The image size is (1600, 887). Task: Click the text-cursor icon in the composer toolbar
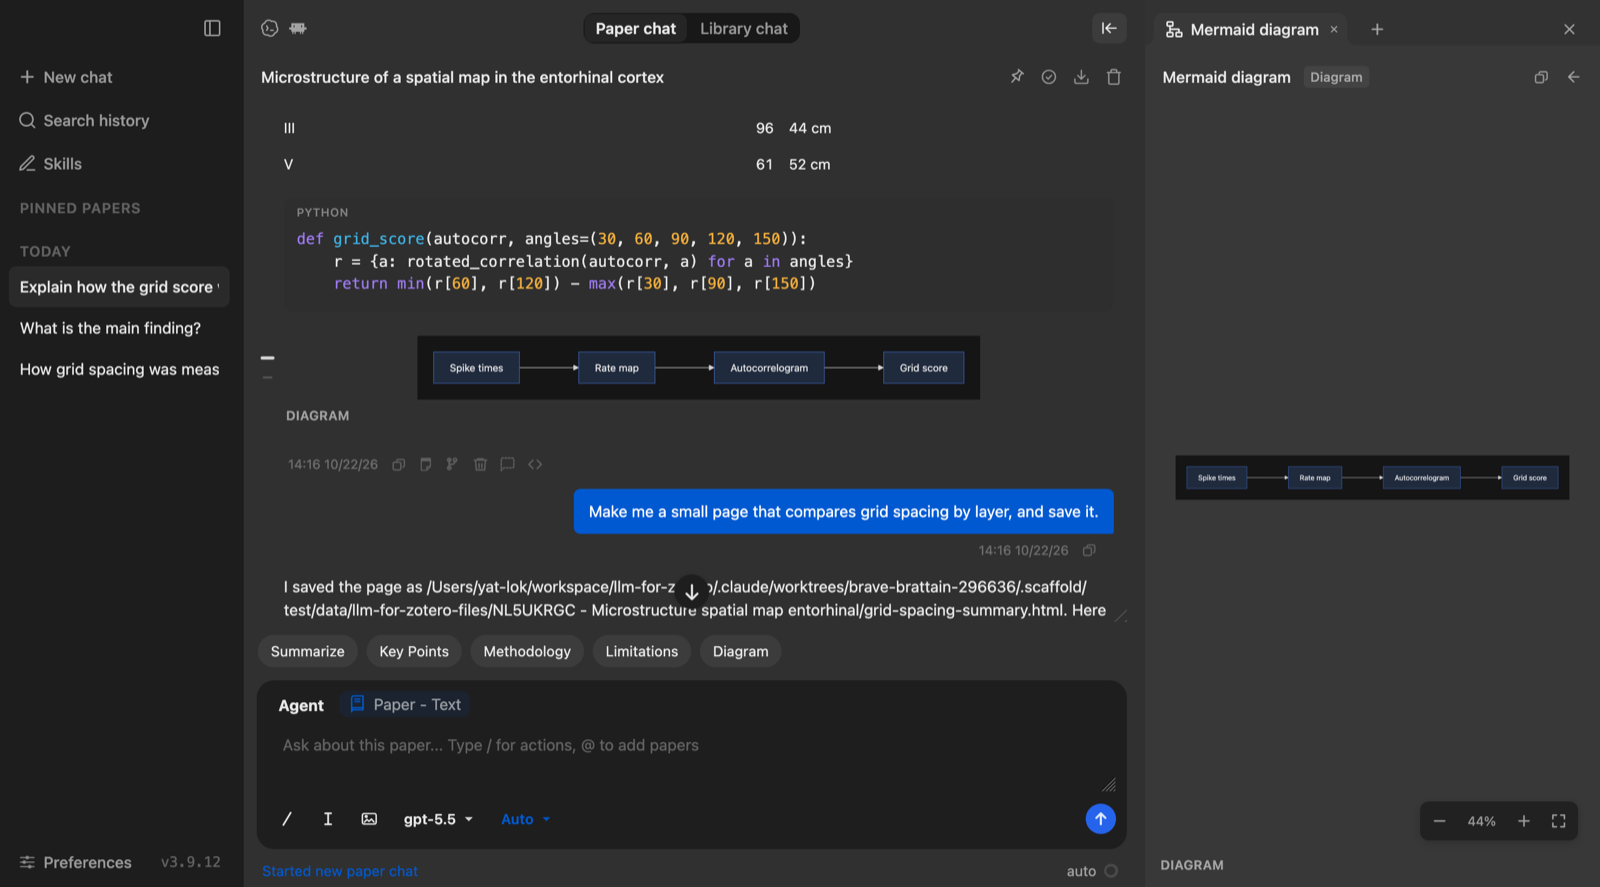pos(328,819)
